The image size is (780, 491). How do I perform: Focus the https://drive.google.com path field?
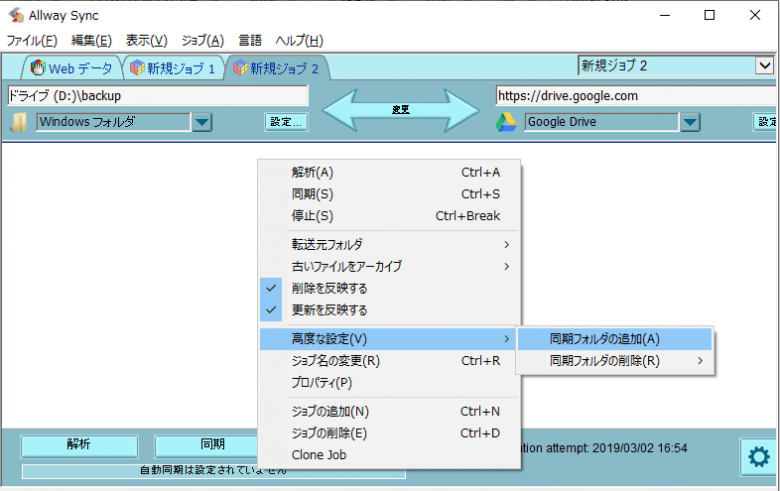636,96
